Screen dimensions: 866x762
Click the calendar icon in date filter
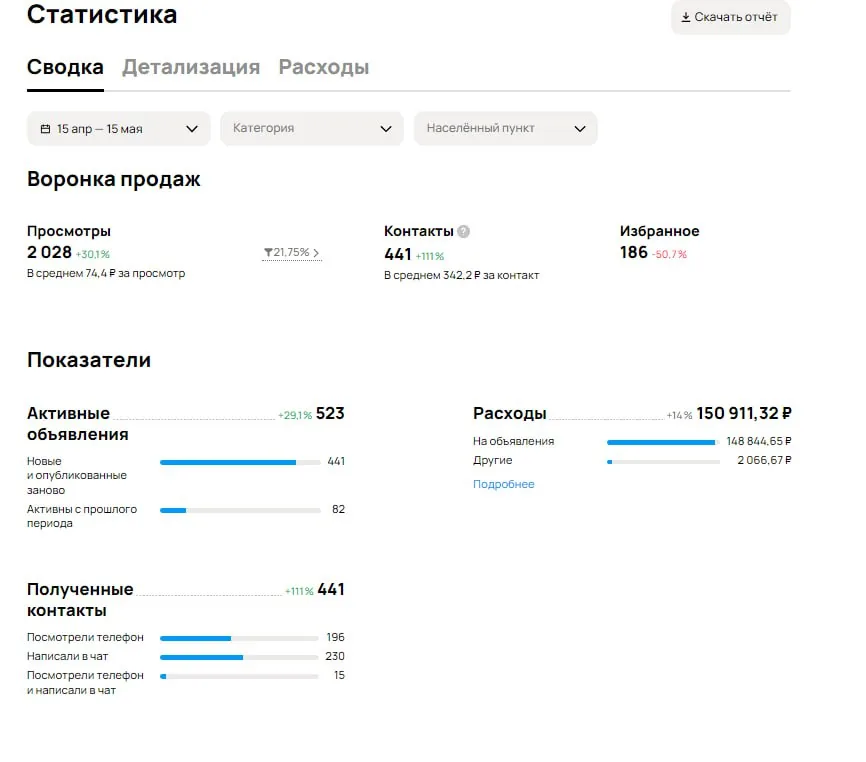45,129
